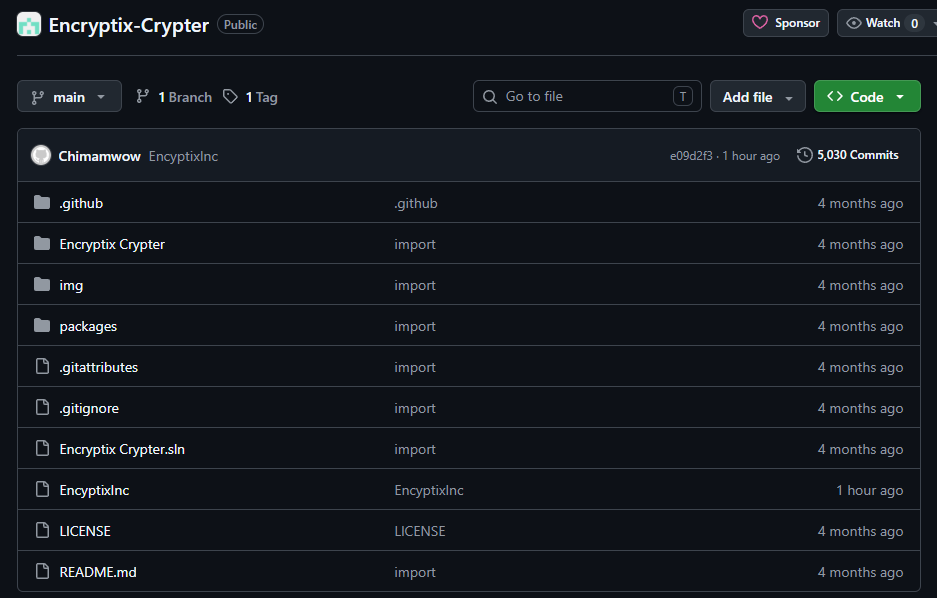
Task: Open the .github folder icon
Action: tap(42, 203)
